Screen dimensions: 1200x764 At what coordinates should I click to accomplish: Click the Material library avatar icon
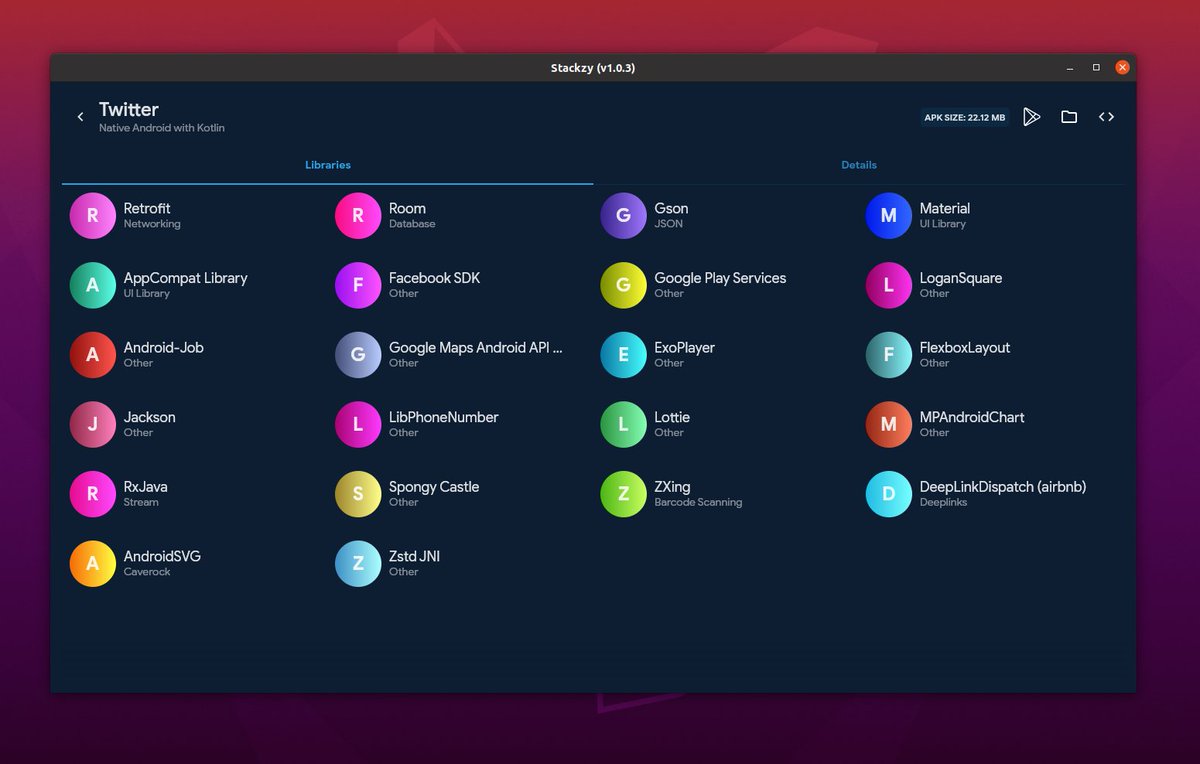click(888, 216)
